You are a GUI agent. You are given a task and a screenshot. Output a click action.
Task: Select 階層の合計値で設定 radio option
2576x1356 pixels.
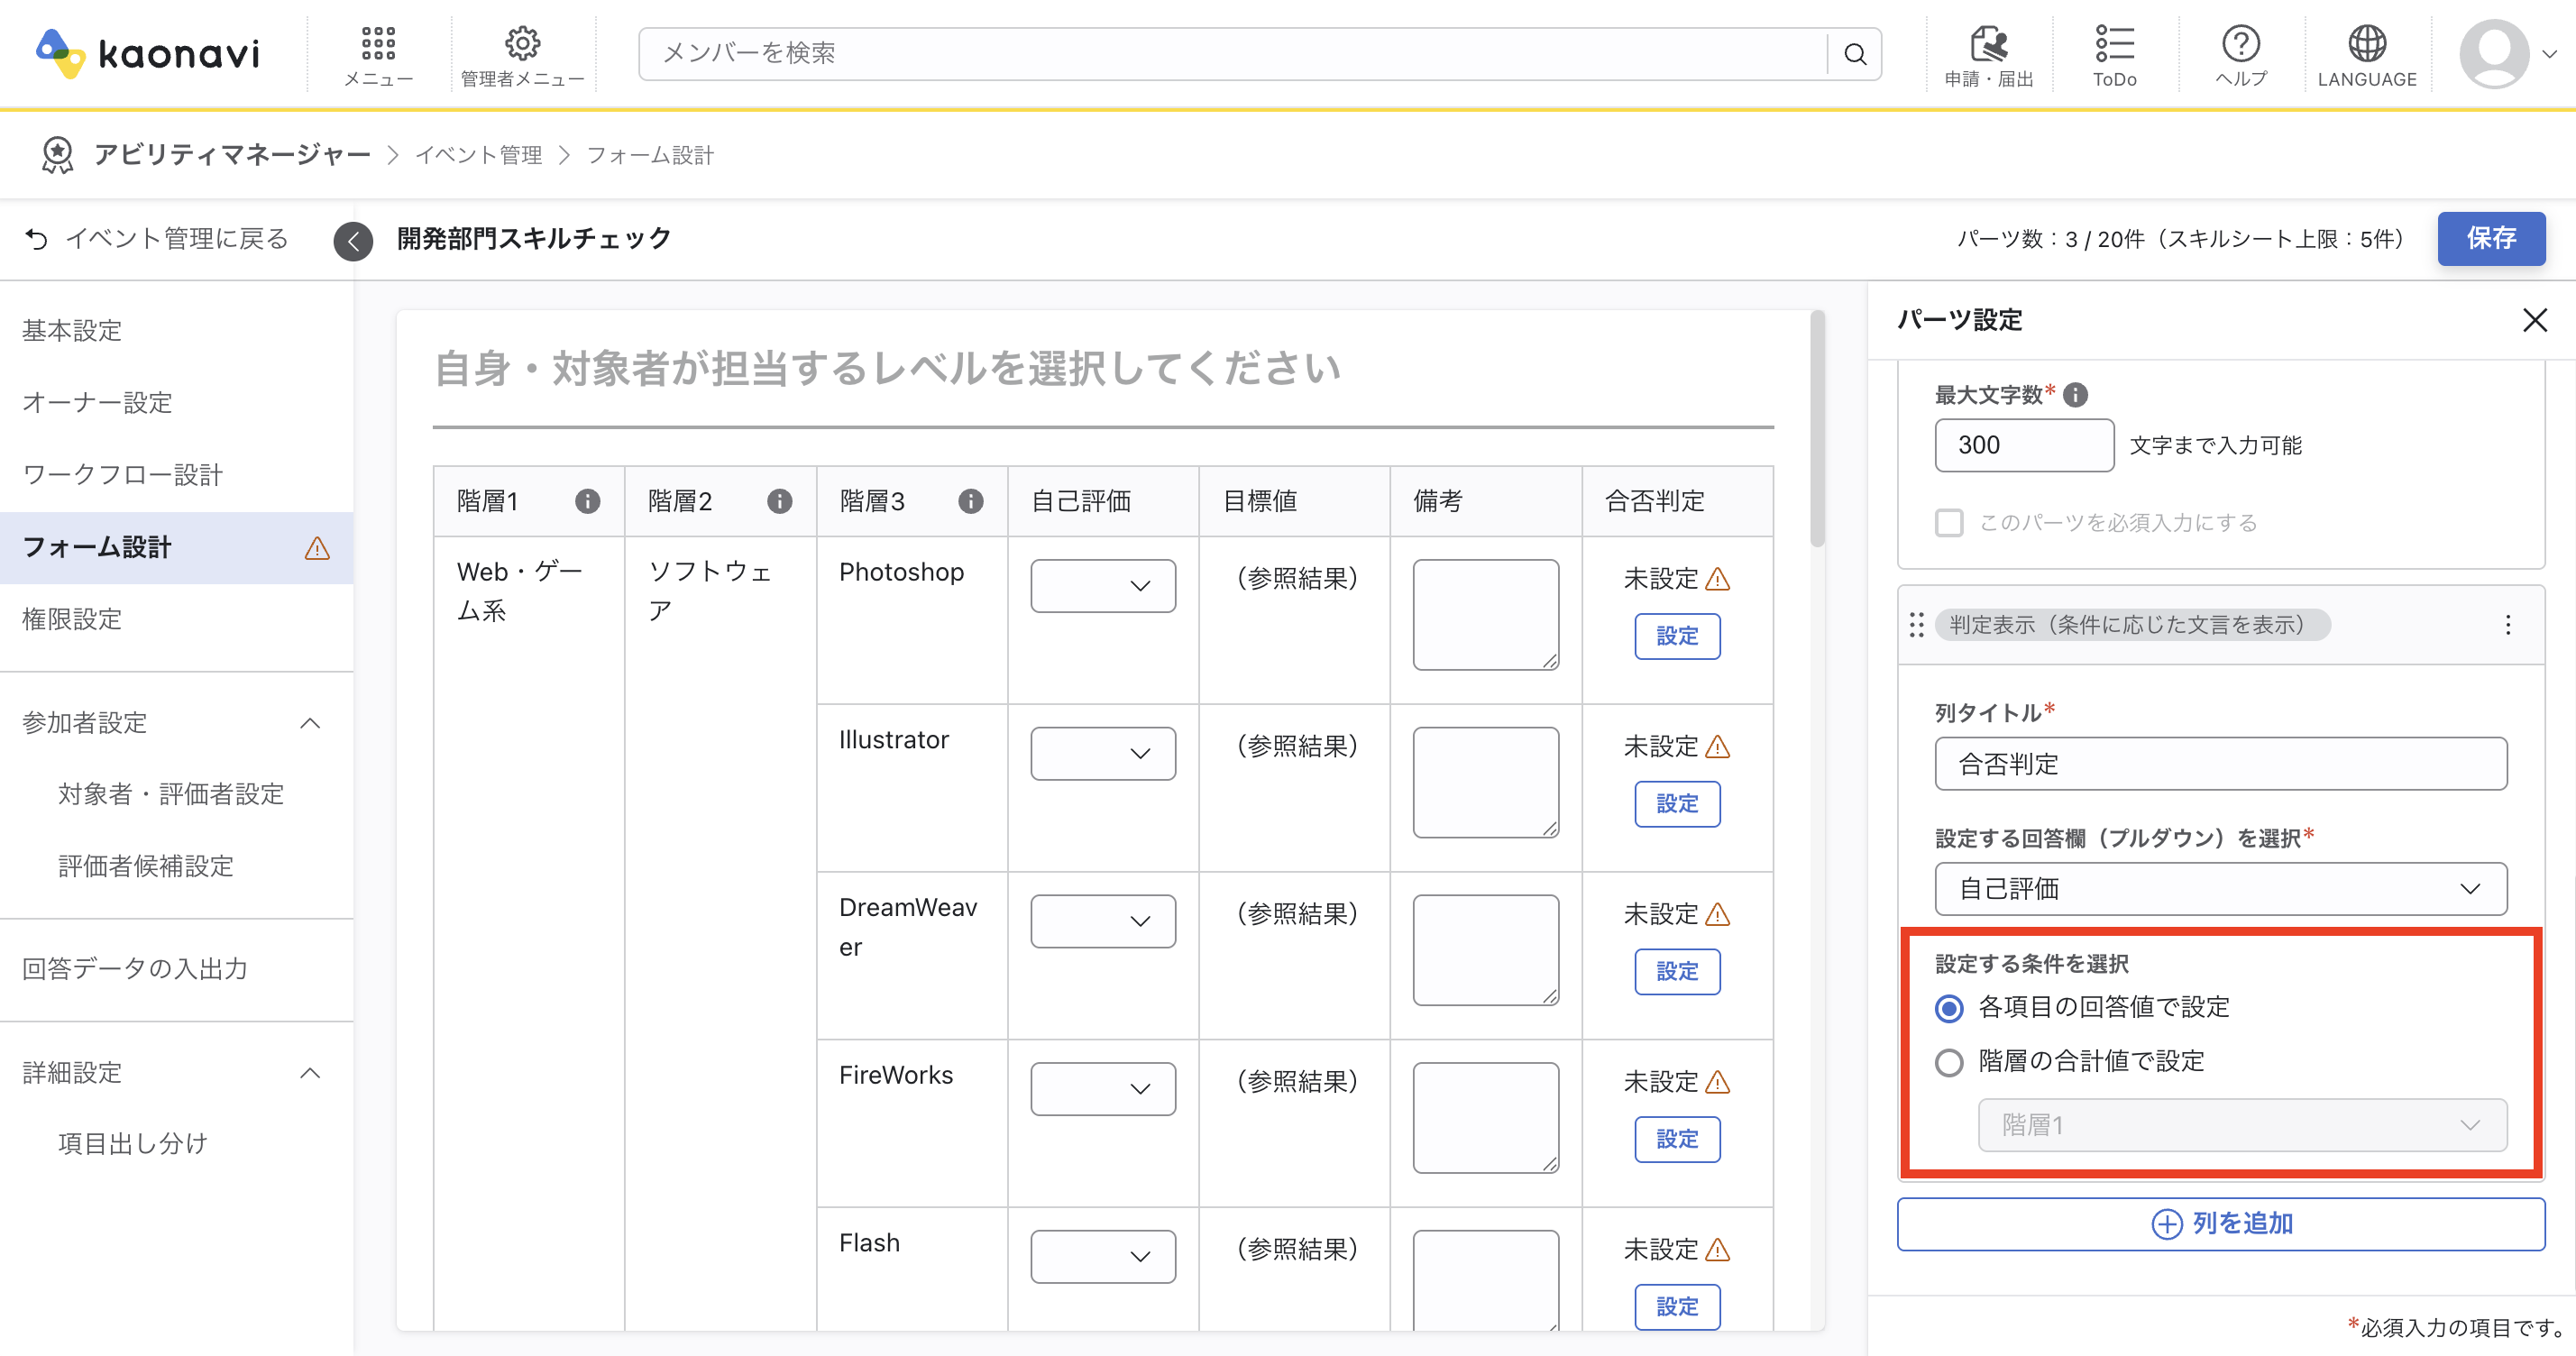click(x=1948, y=1063)
